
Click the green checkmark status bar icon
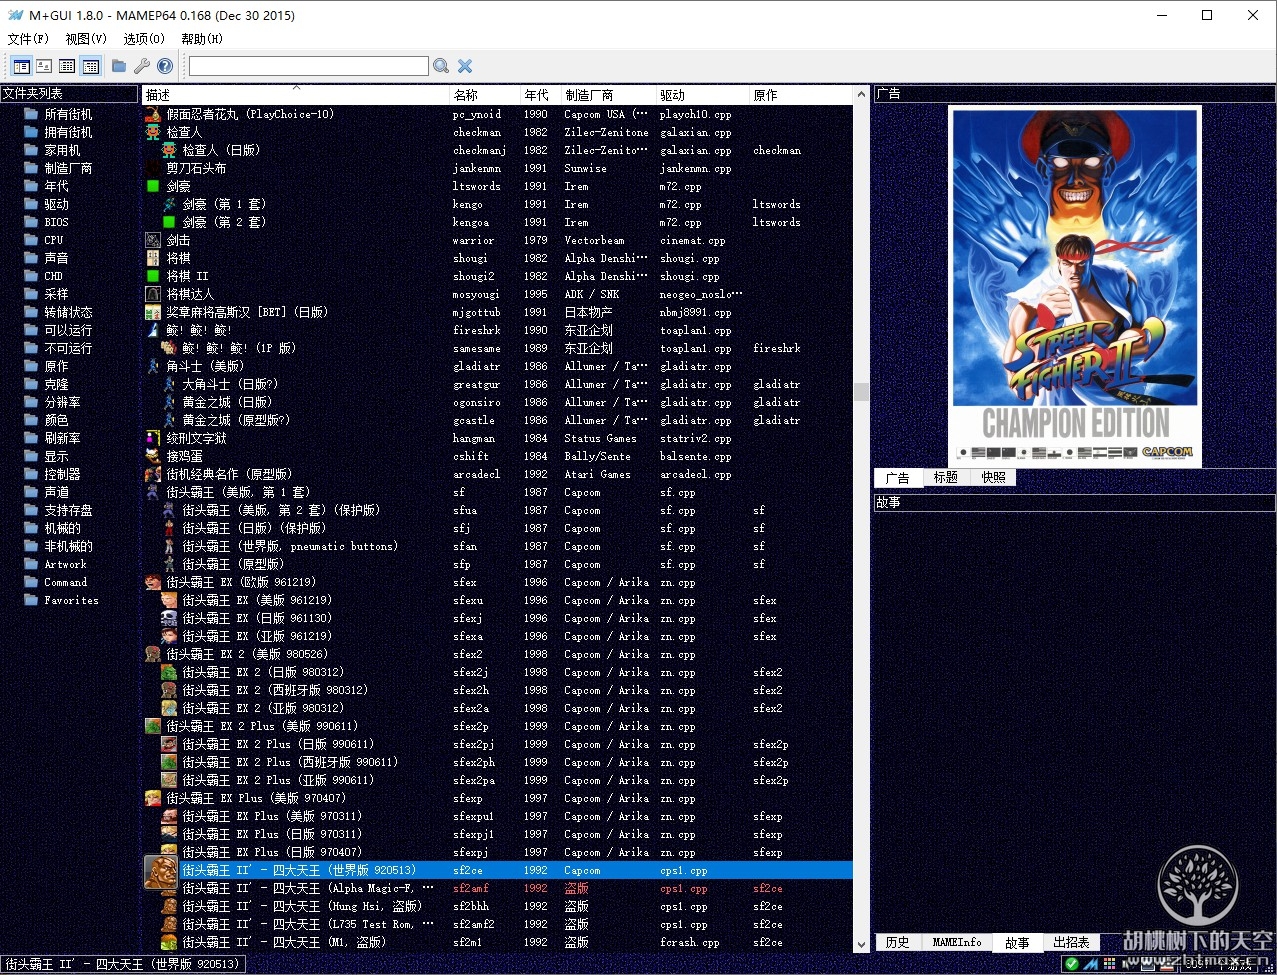tap(1072, 964)
